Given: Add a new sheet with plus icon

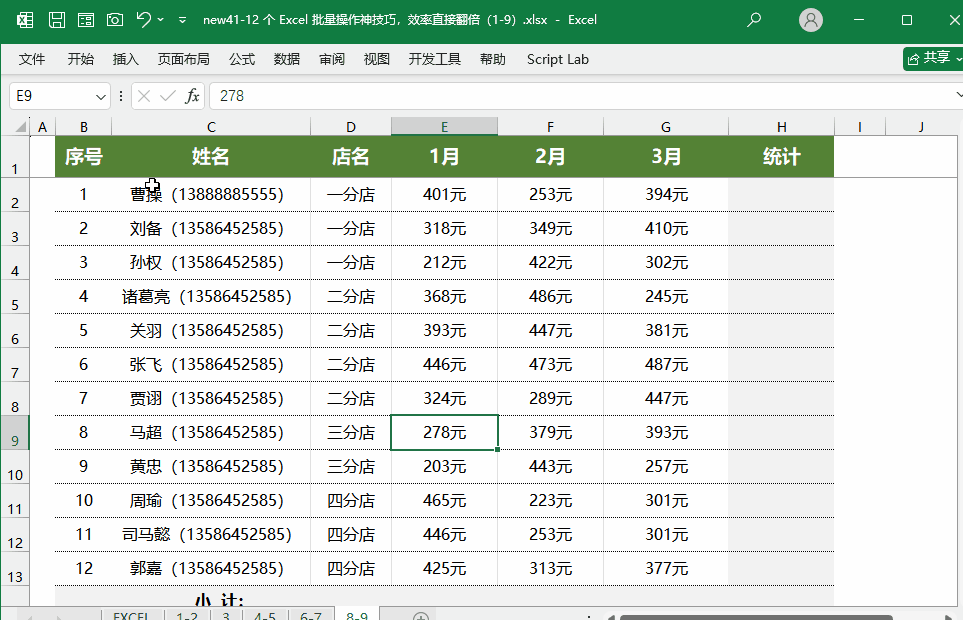Looking at the screenshot, I should click(x=421, y=616).
